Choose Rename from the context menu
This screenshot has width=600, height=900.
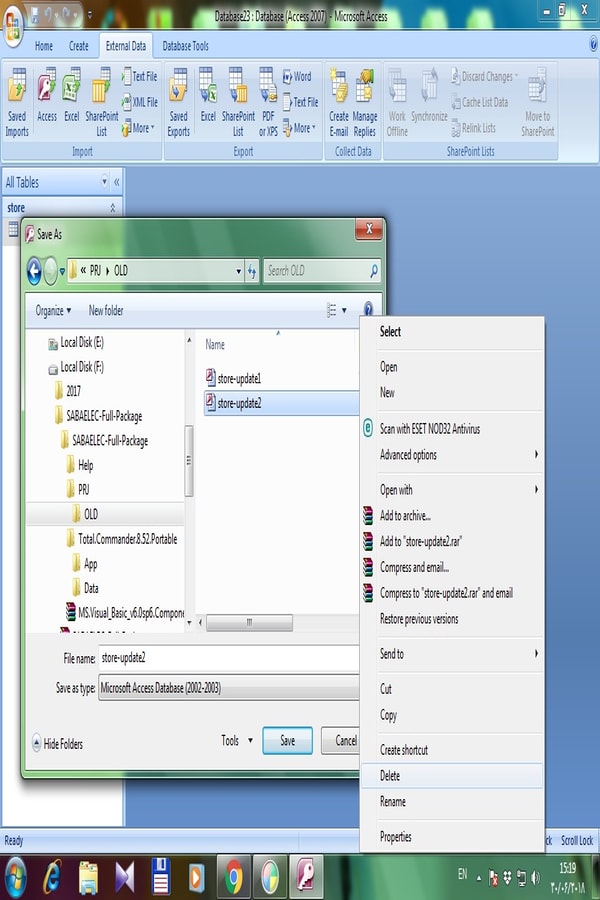click(452, 801)
